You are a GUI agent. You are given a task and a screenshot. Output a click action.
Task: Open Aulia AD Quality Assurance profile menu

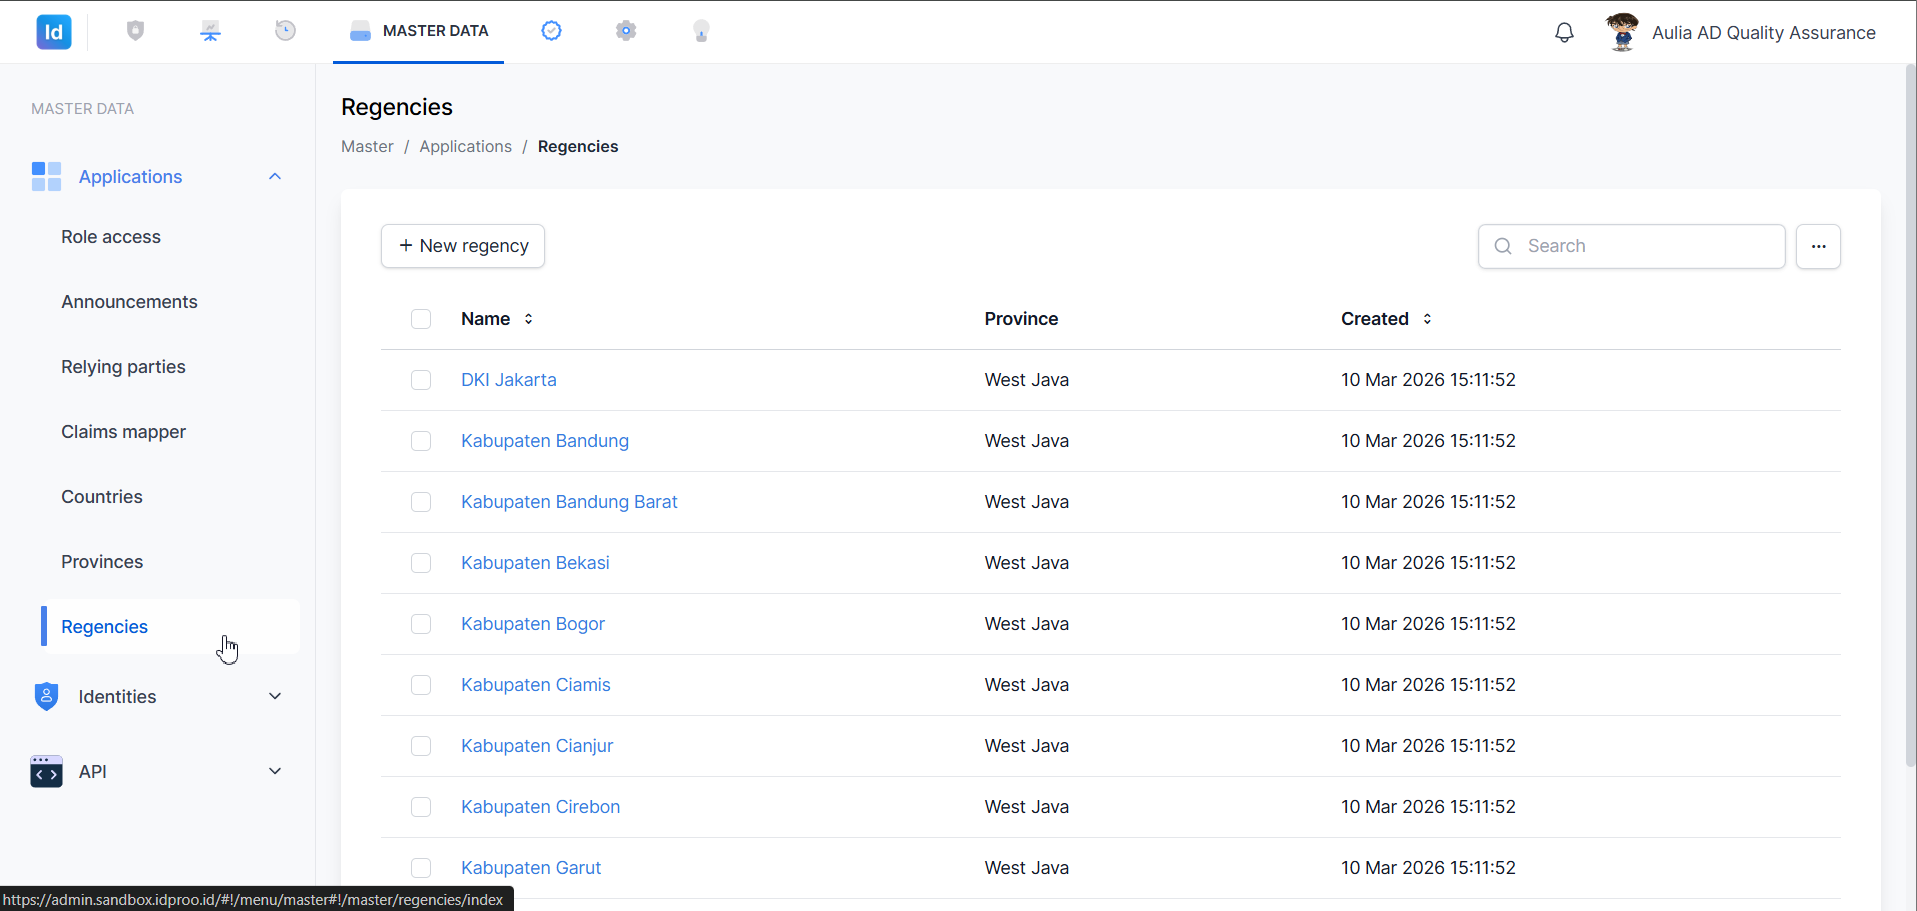1763,33
